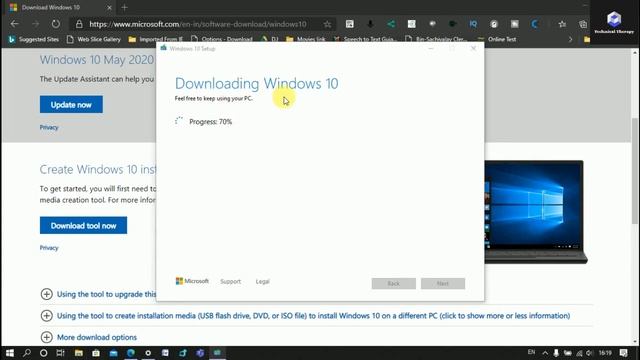640x360 pixels.
Task: Click the Next button in Windows 10 Setup
Action: coord(443,283)
